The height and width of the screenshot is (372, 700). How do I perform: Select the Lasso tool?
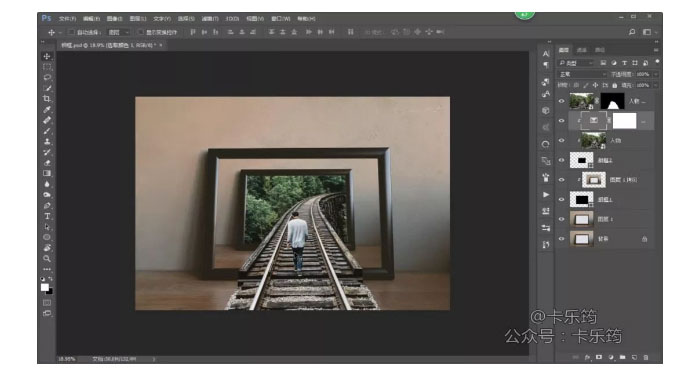(47, 78)
